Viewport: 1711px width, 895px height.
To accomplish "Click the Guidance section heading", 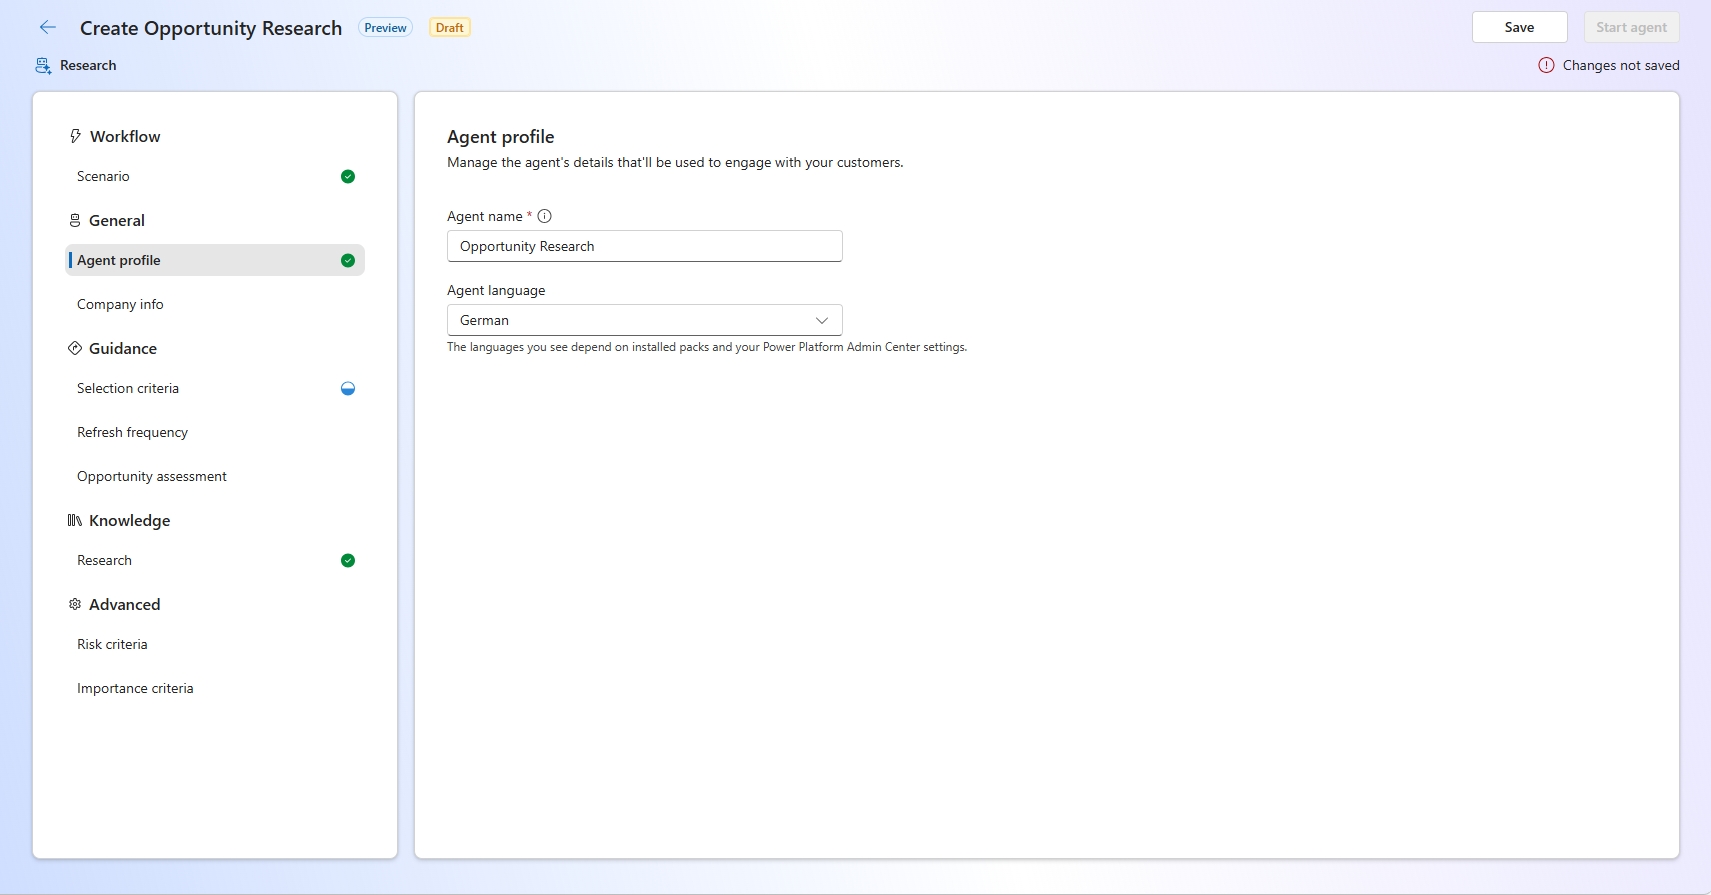I will click(123, 348).
